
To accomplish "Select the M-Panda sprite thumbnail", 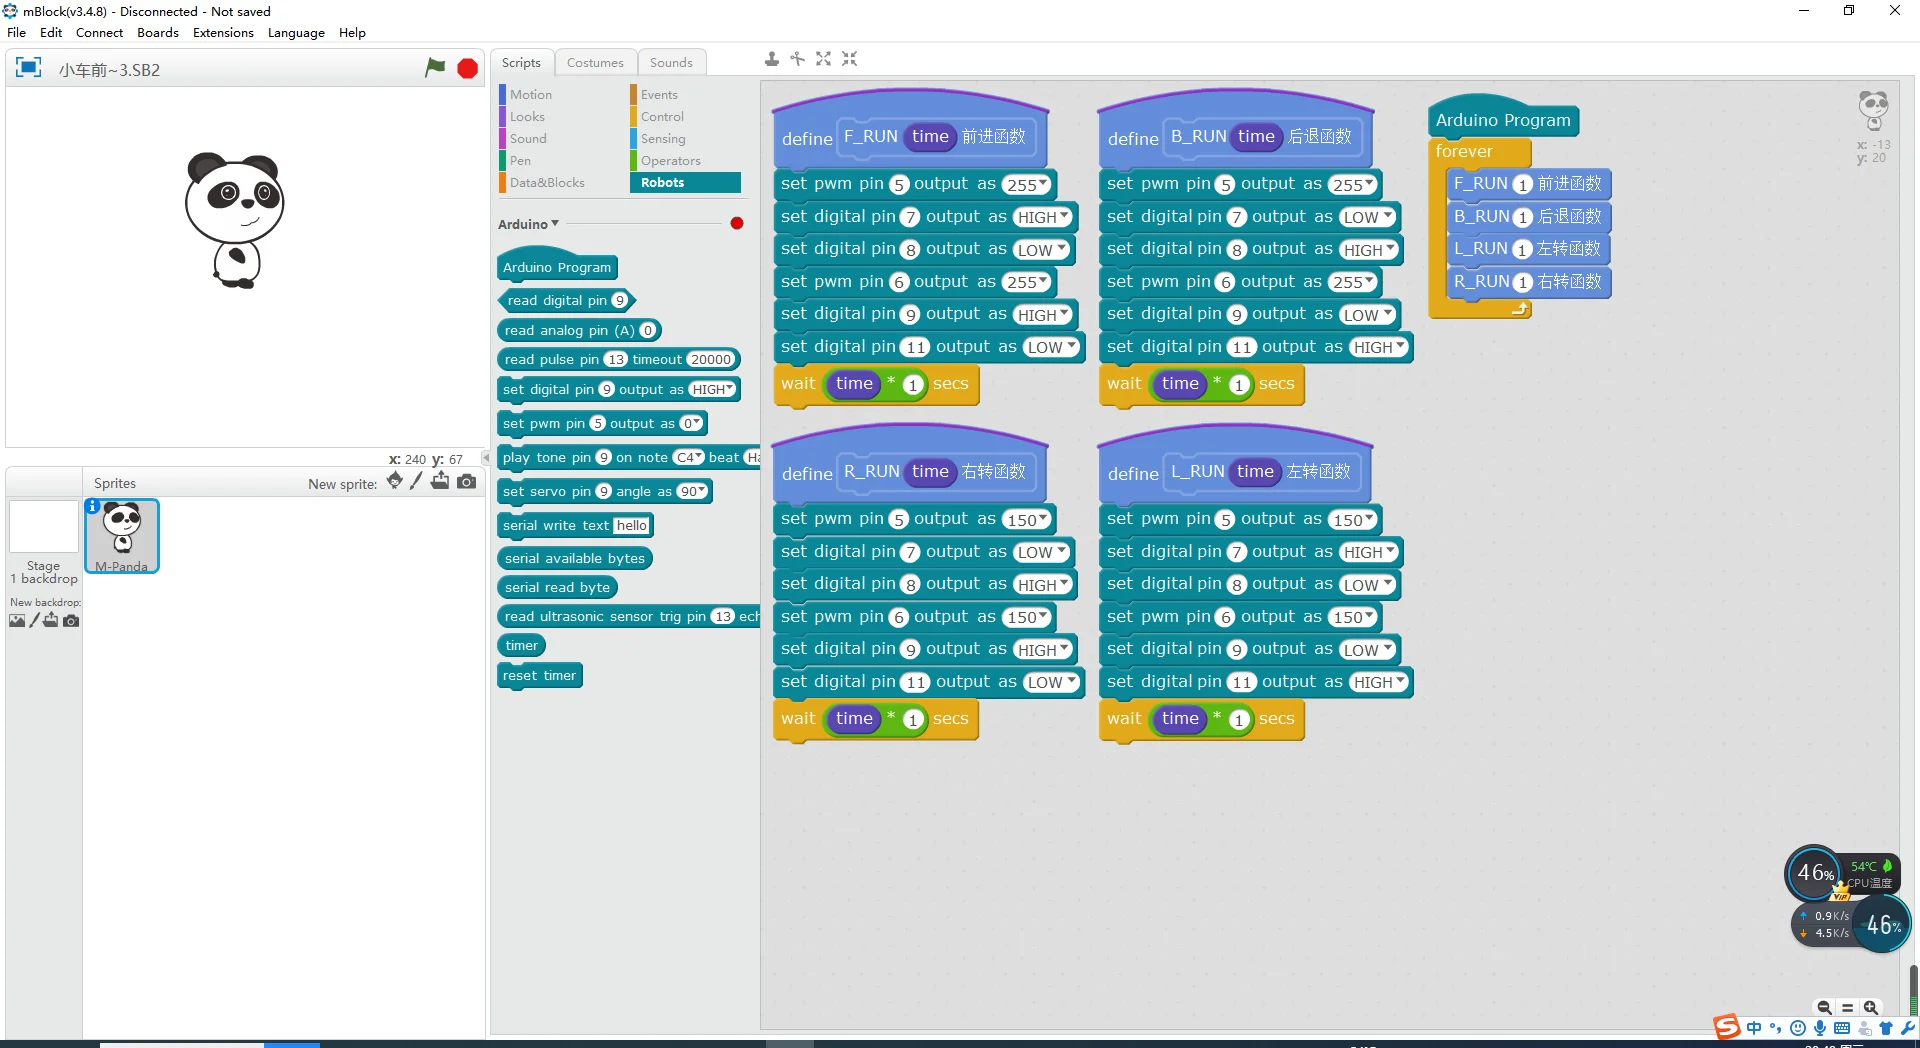I will [122, 535].
